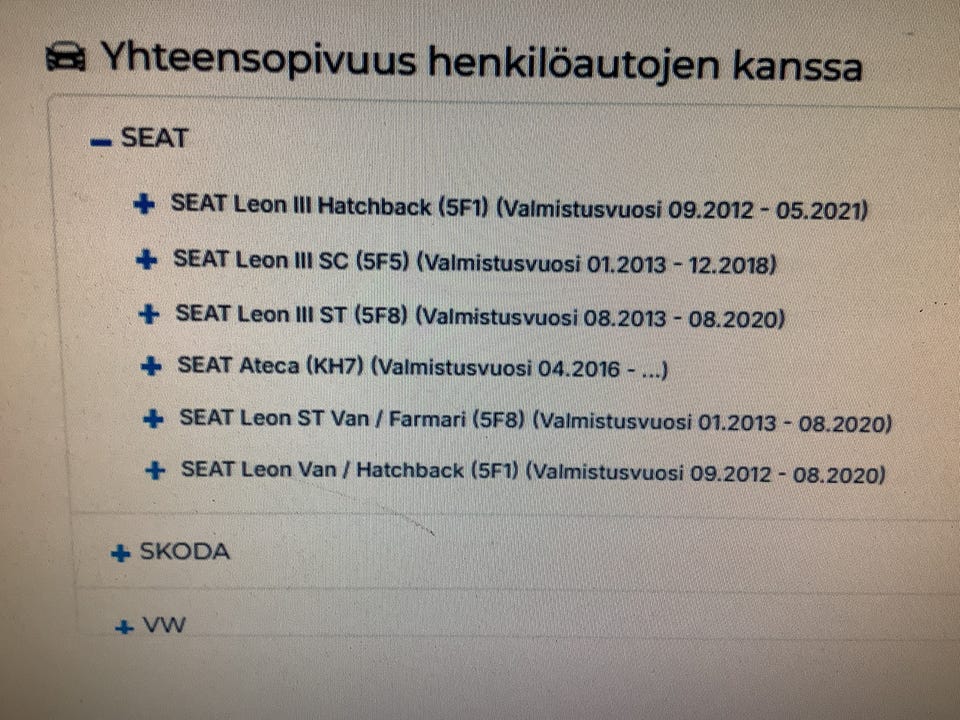
Task: Choose SEAT Leon III ST (5F8) entry
Action: point(480,316)
